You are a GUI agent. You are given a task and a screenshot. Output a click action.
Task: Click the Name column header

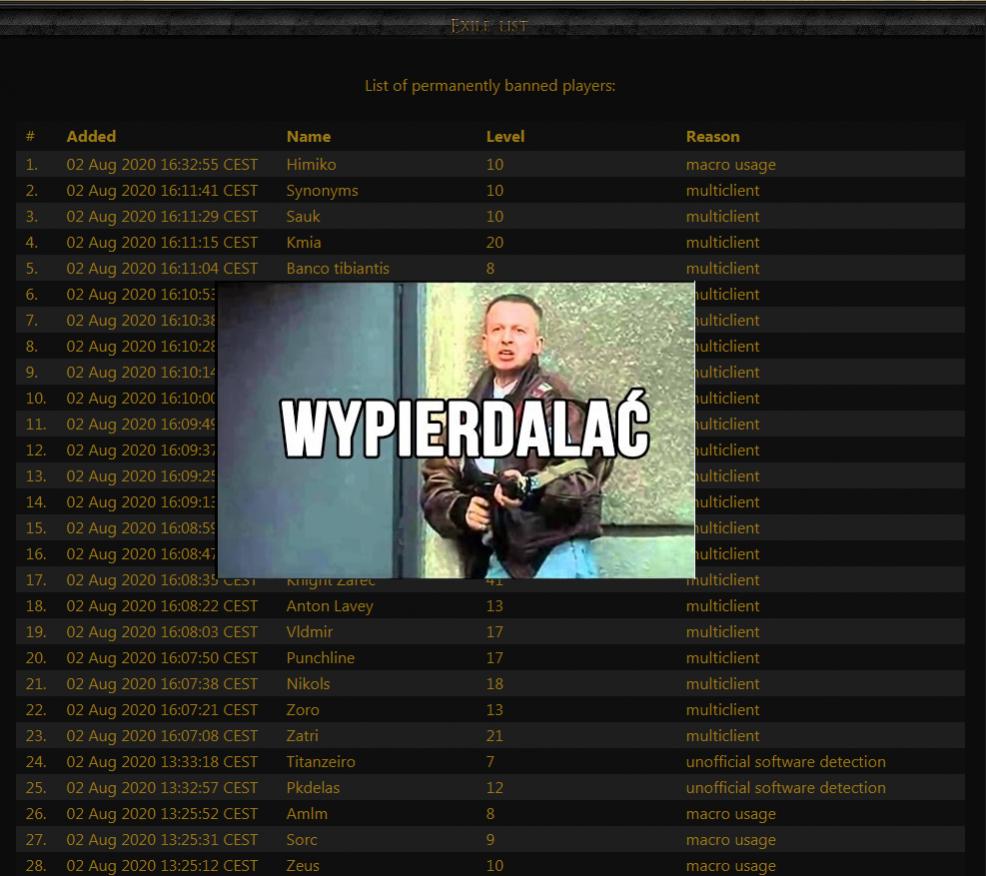[x=308, y=137]
